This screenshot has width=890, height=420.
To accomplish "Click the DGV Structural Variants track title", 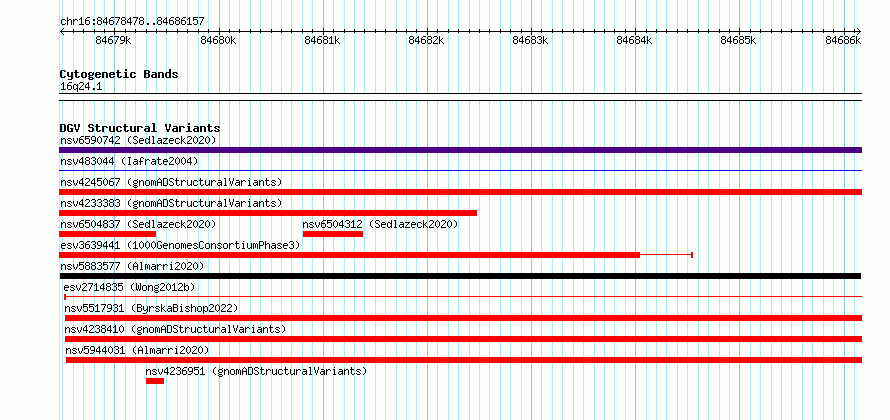I will click(140, 128).
